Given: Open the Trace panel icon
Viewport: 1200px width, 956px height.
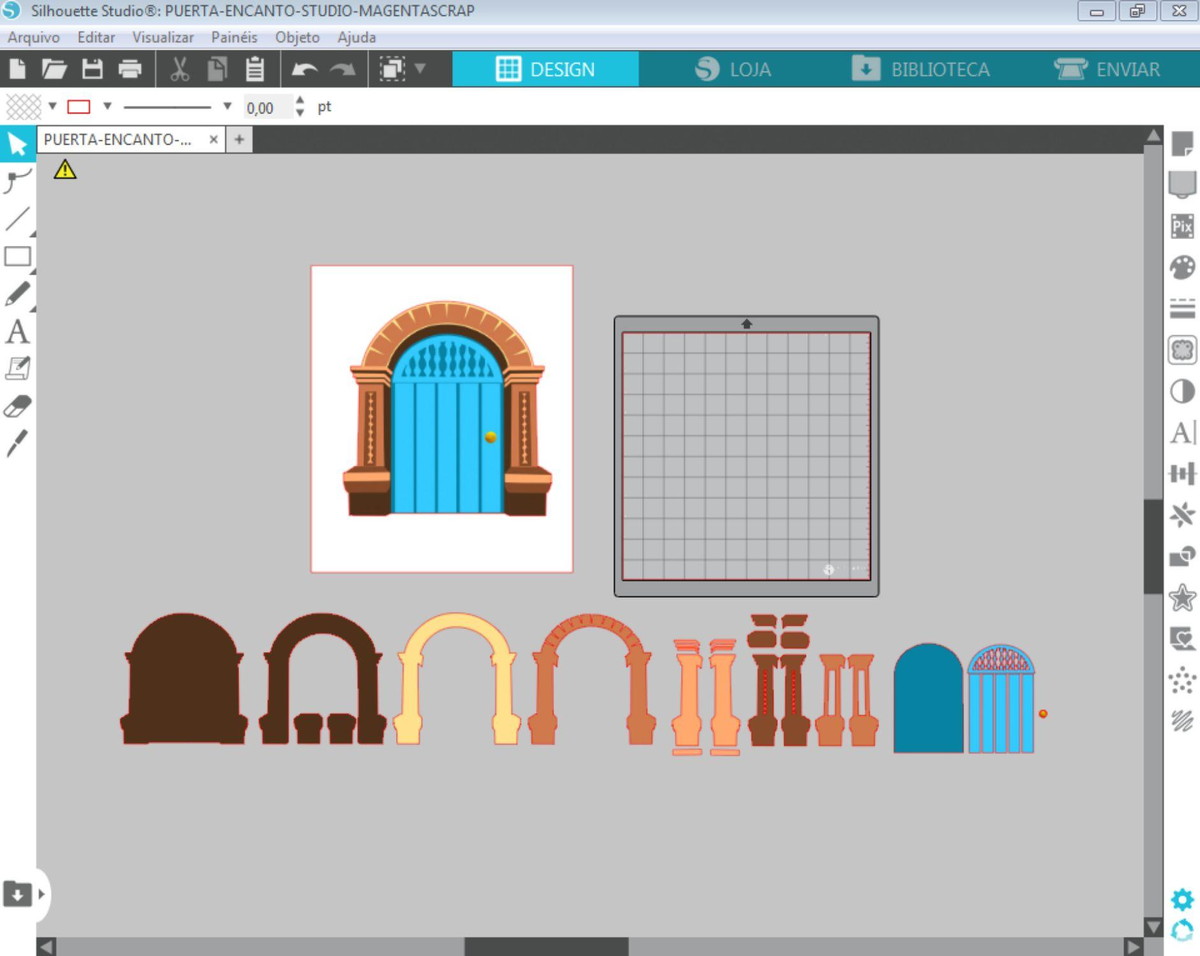Looking at the screenshot, I should point(1182,638).
